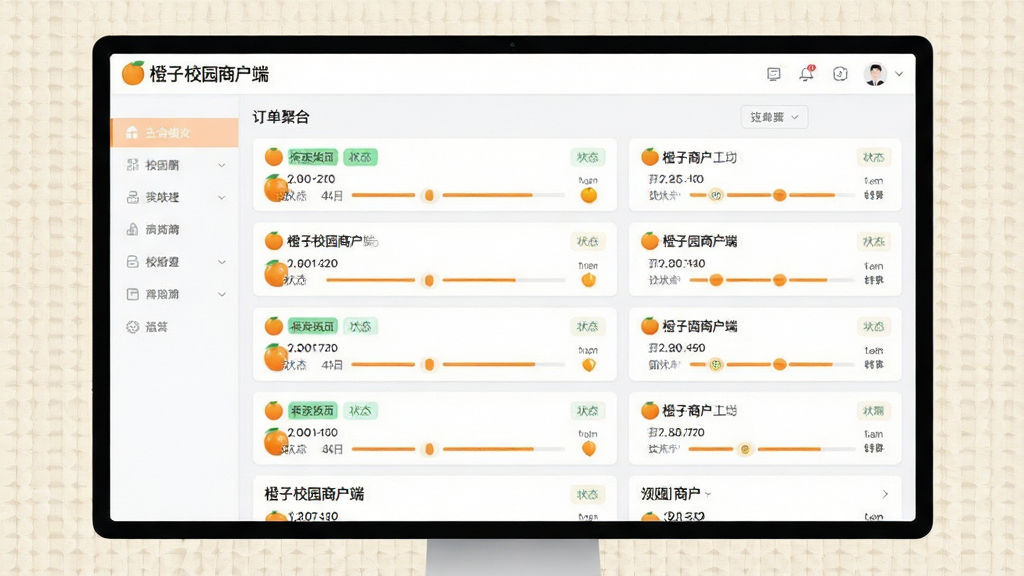Screen dimensions: 1024x576
Task: Click the second green tag in card 2.001720
Action: (x=360, y=326)
